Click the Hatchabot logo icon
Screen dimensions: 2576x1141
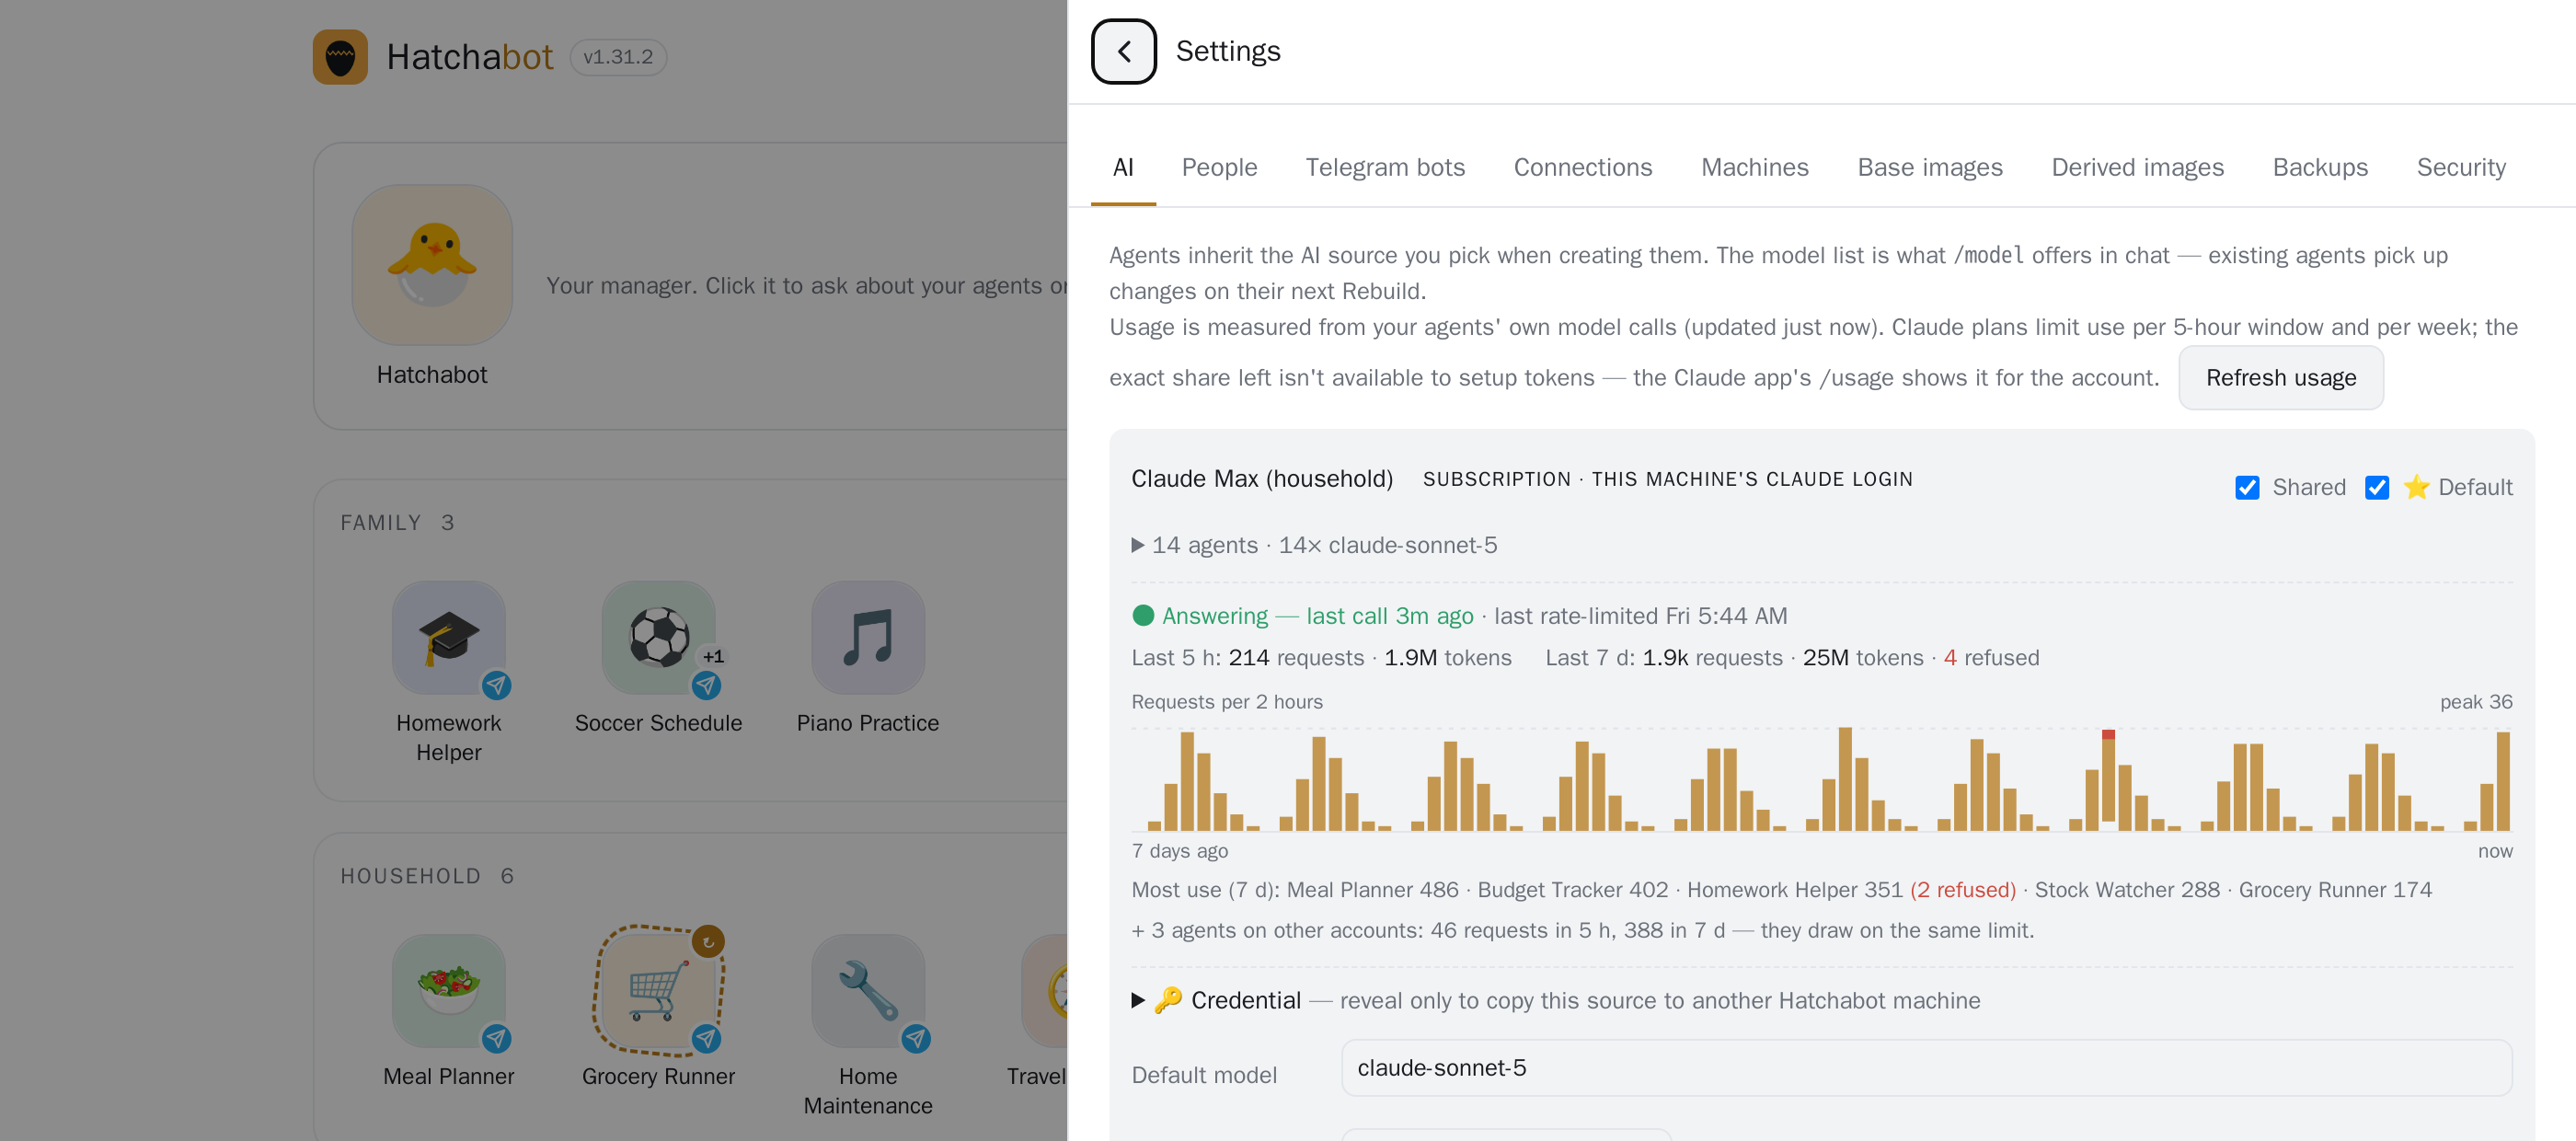point(340,57)
